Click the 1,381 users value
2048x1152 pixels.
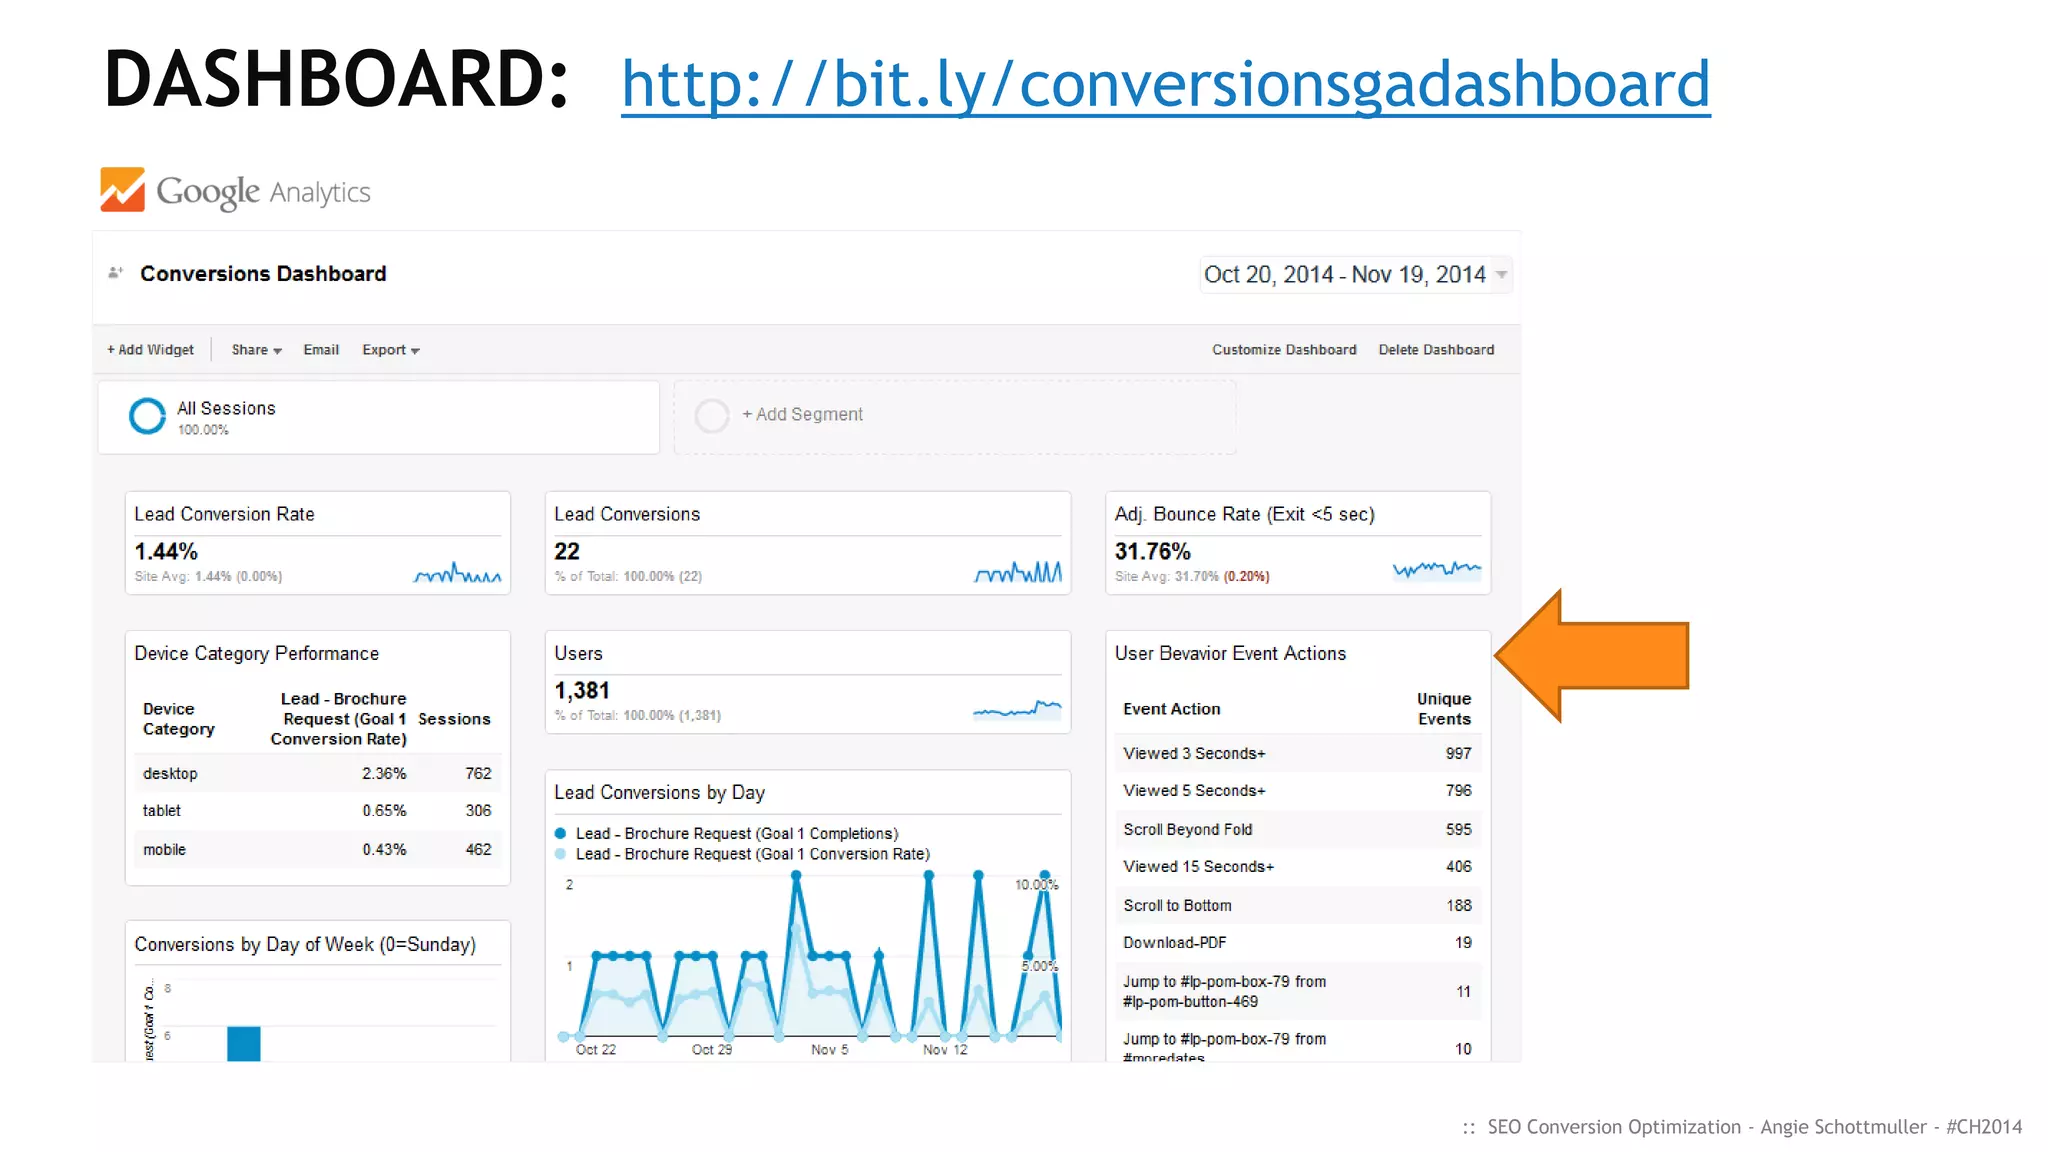click(582, 690)
